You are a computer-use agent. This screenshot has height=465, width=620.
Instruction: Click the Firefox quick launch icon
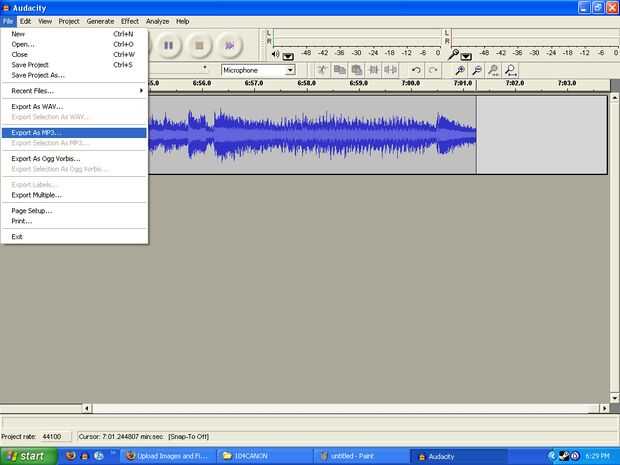click(x=71, y=456)
